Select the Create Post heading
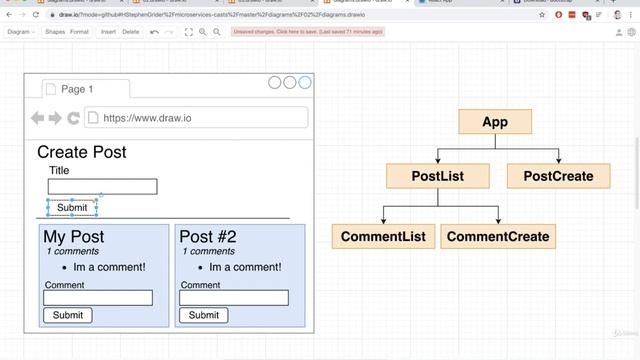Screen dimensions: 640x360 [x=82, y=152]
